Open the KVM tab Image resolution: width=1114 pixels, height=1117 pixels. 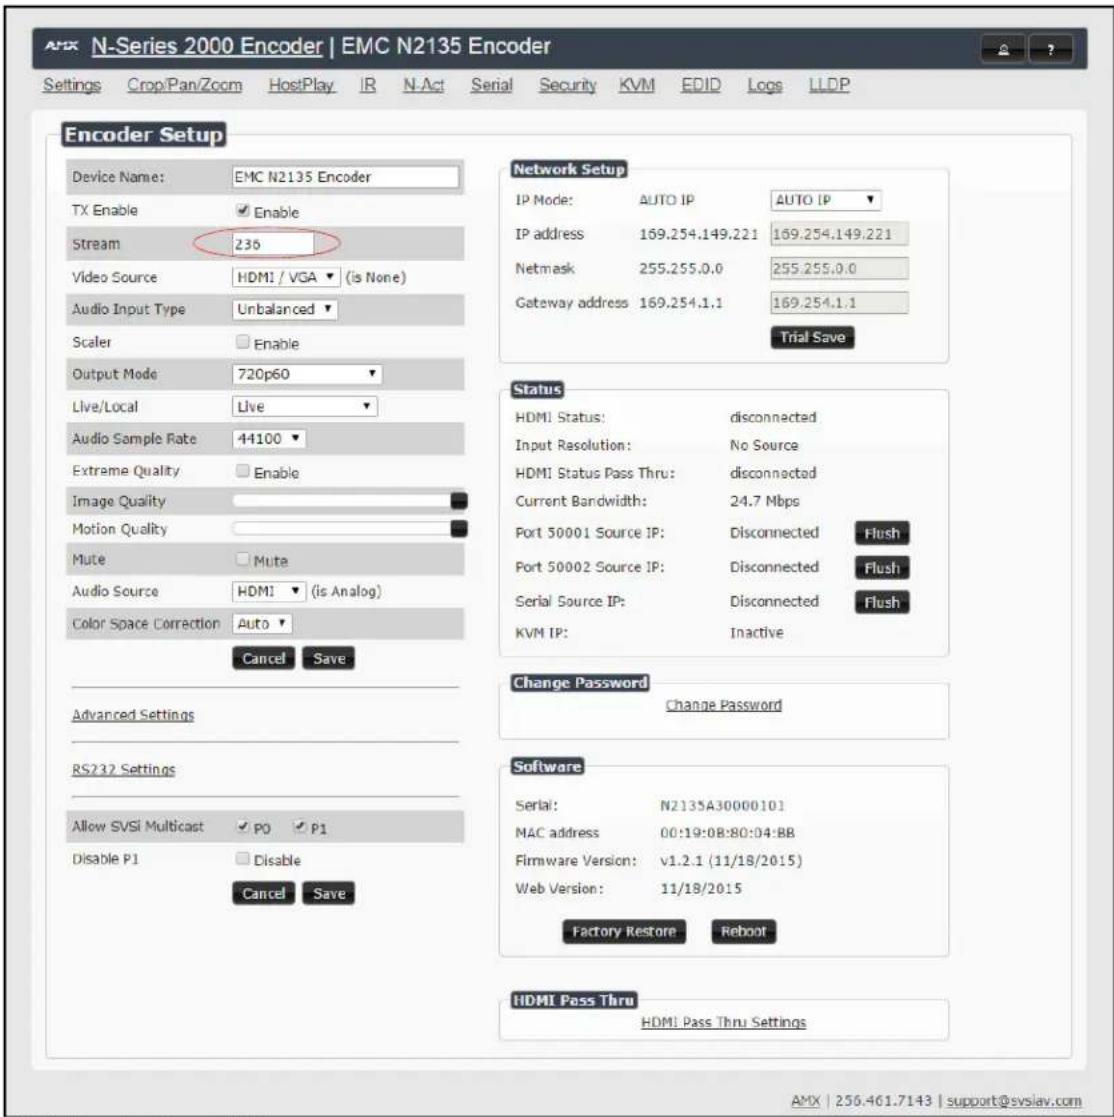[637, 85]
